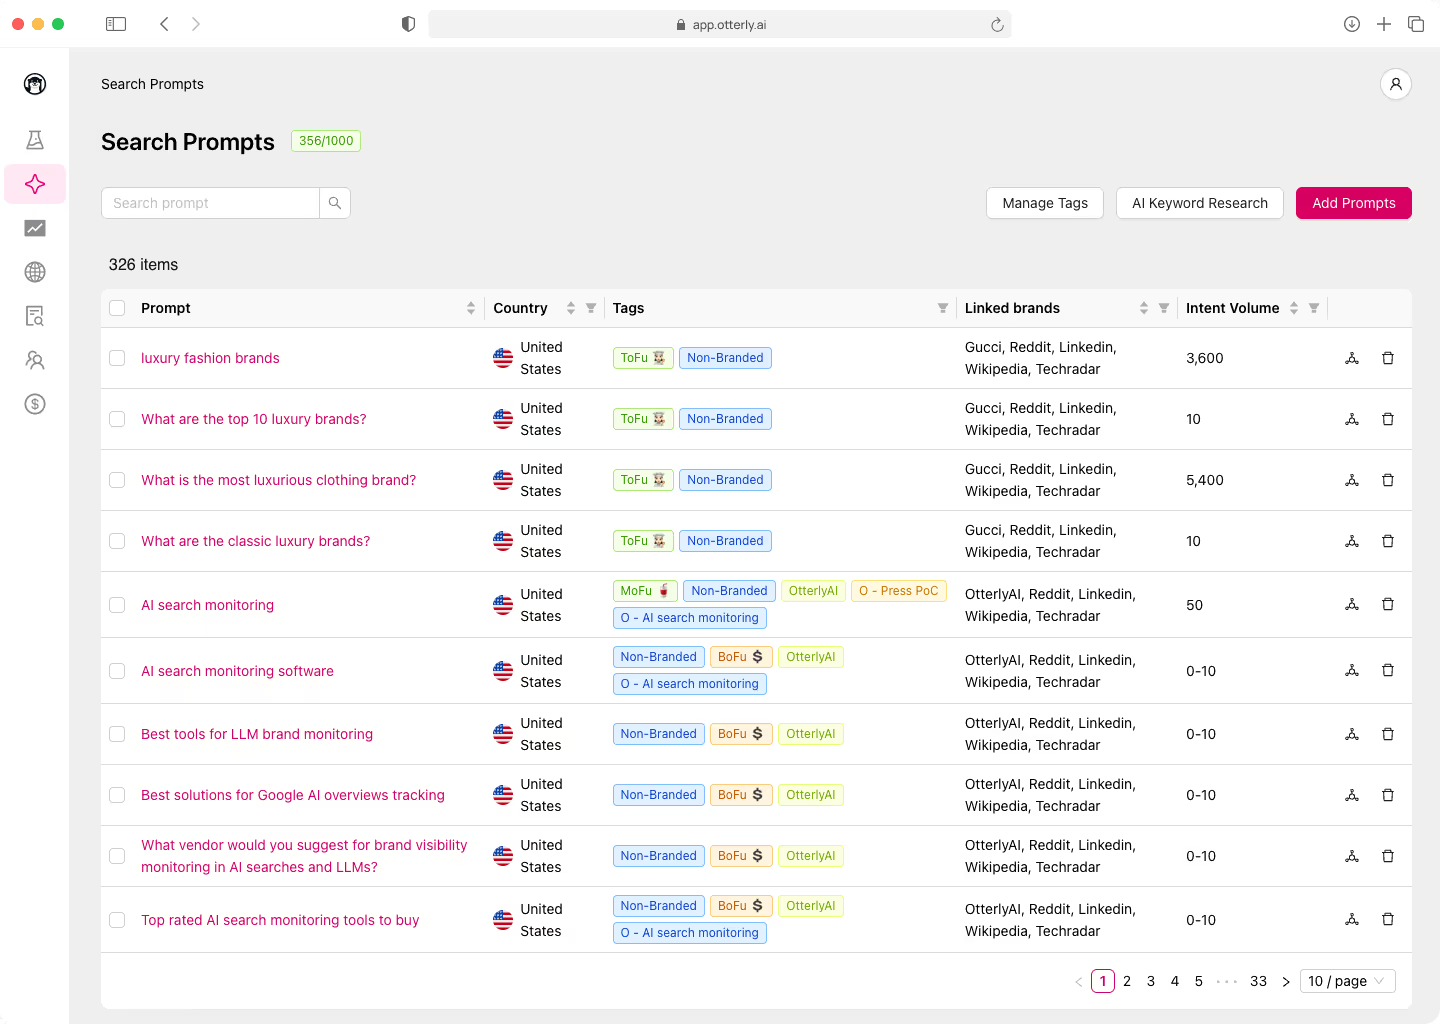Open the 'Best tools for LLM brand monitoring' prompt link
This screenshot has width=1440, height=1024.
[257, 733]
